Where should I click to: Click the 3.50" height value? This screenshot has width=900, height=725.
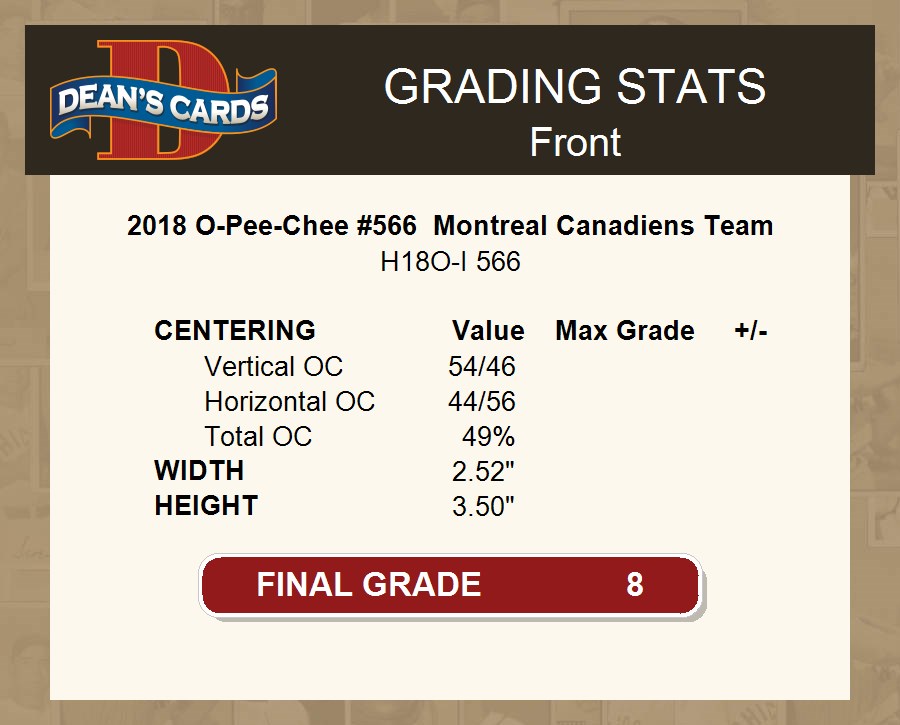coord(483,506)
